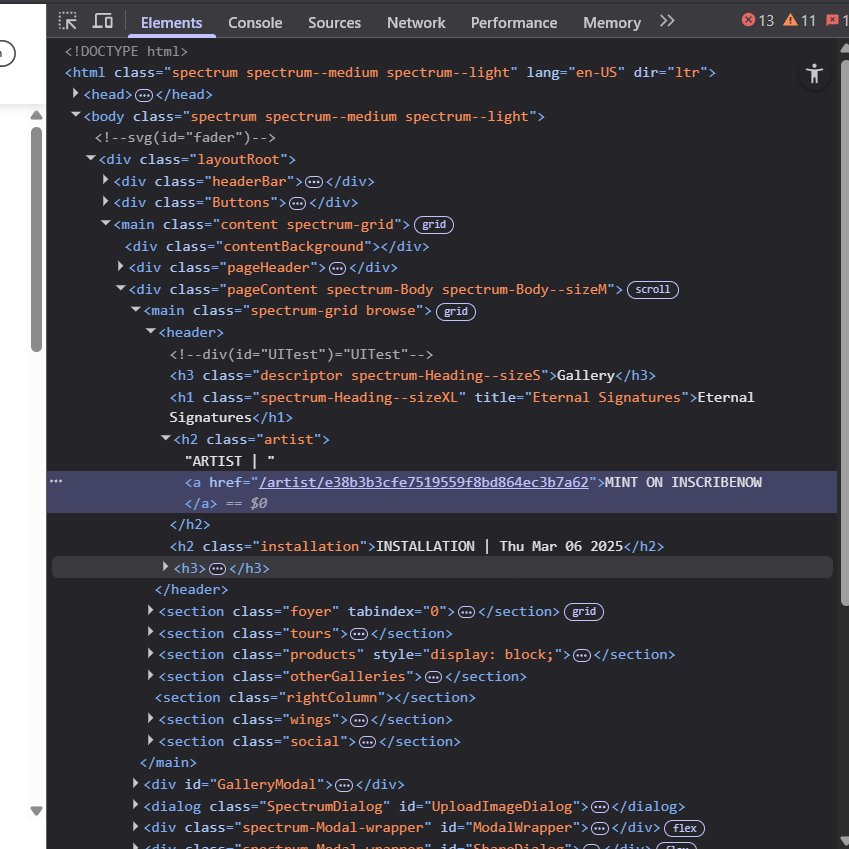The width and height of the screenshot is (849, 849).
Task: Collapse the header element
Action: (x=151, y=331)
